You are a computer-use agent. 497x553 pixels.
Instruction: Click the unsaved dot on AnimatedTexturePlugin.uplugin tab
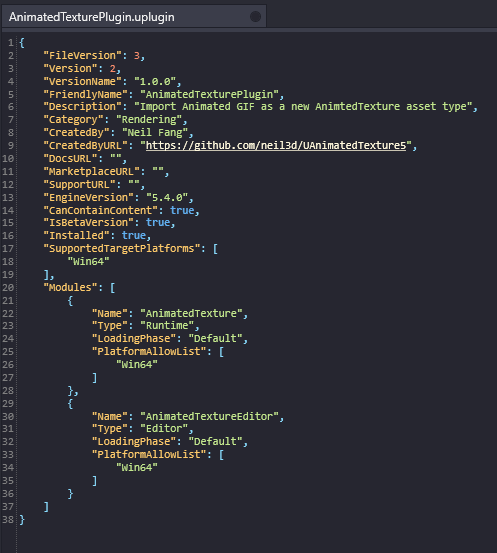(x=255, y=17)
